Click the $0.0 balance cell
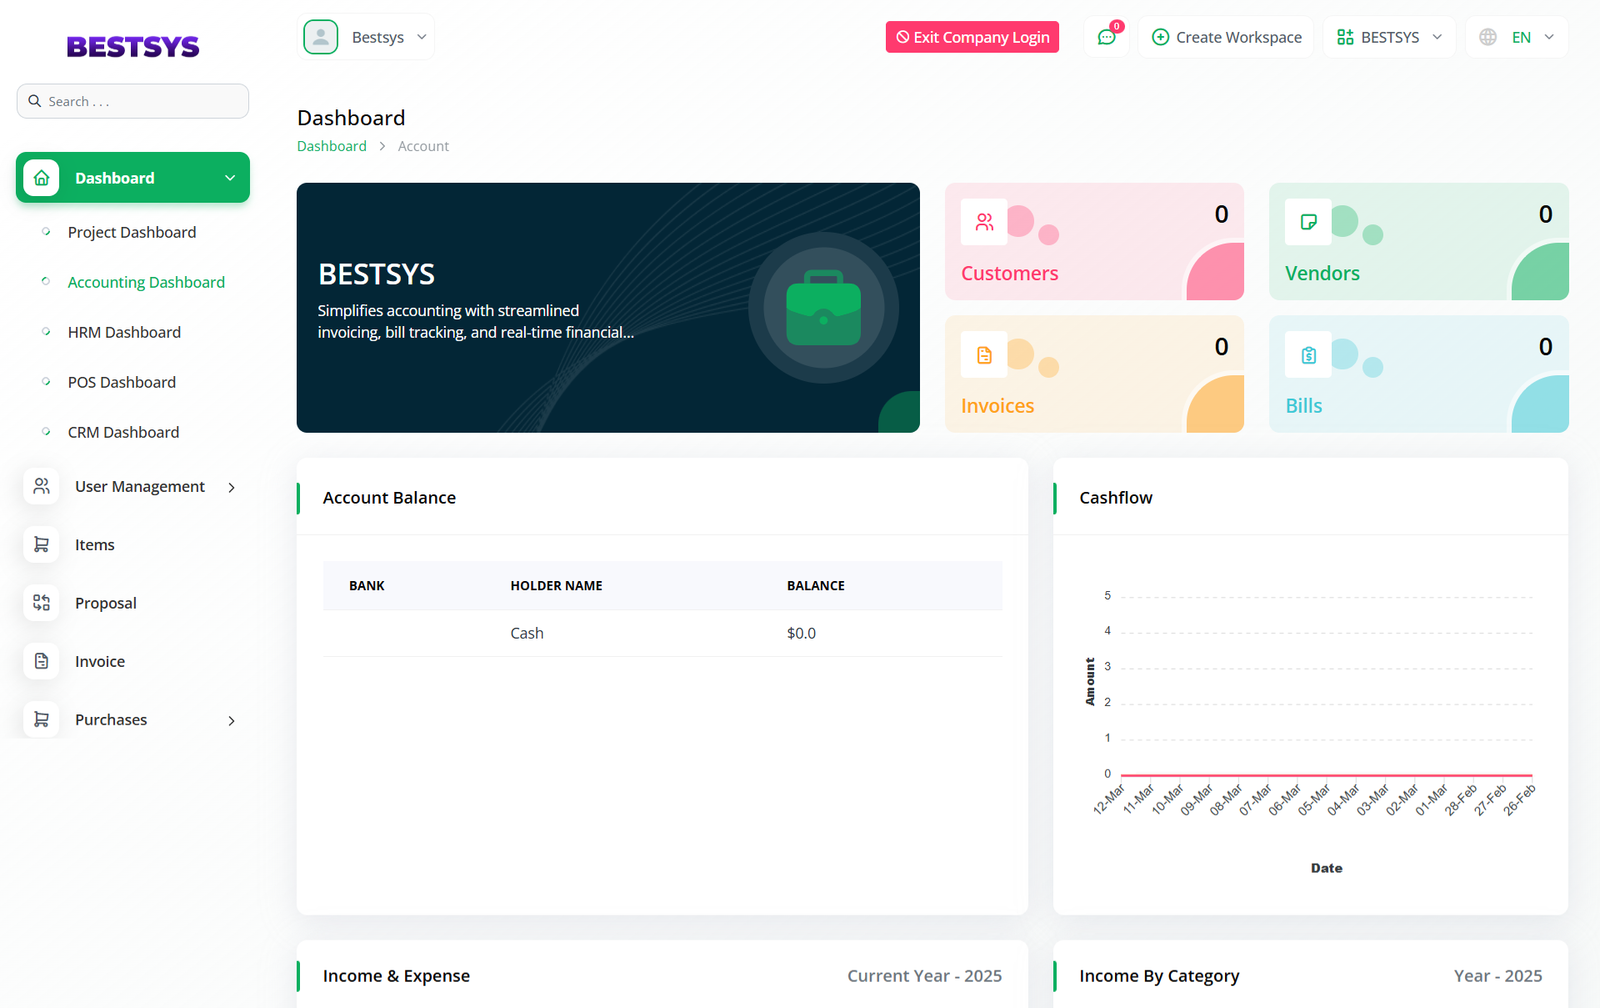Image resolution: width=1600 pixels, height=1008 pixels. (801, 633)
